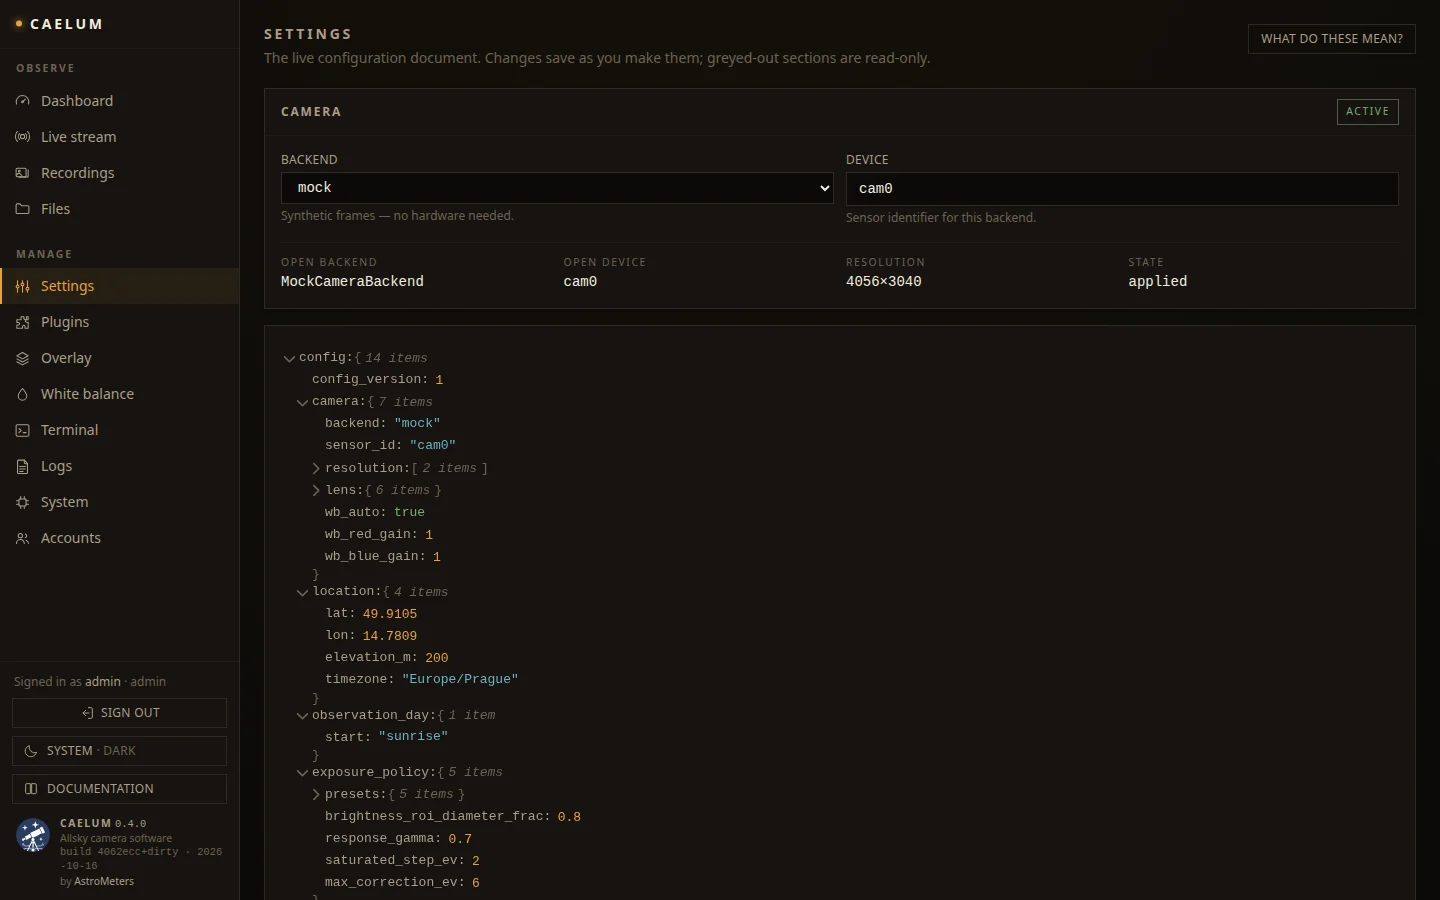Open the Dashboard gauge icon in the sidebar
The image size is (1440, 900).
22,101
